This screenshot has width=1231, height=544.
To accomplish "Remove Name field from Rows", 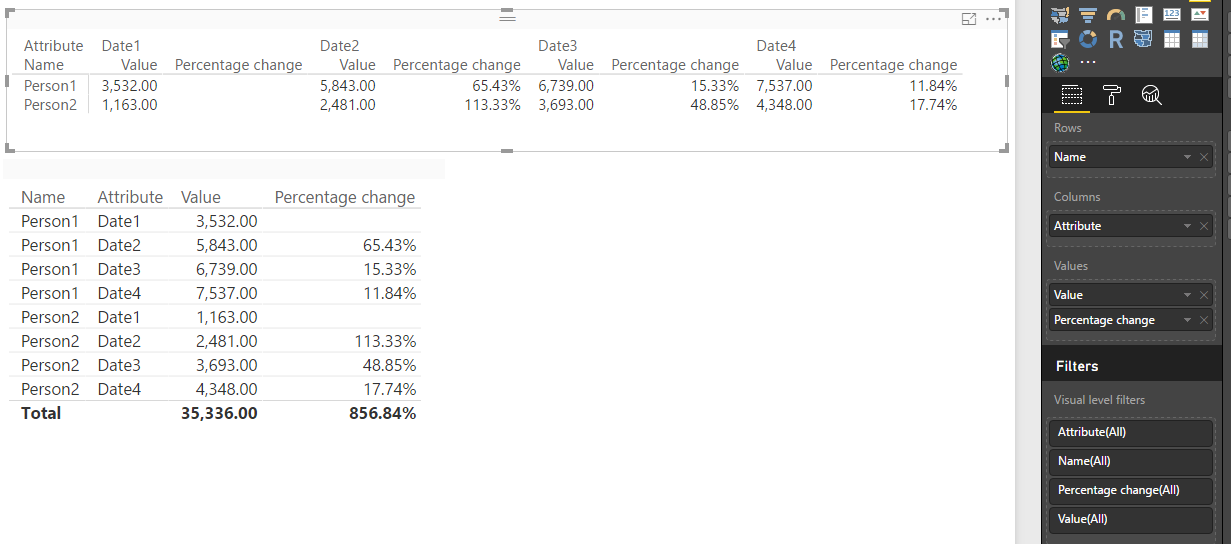I will [x=1204, y=157].
